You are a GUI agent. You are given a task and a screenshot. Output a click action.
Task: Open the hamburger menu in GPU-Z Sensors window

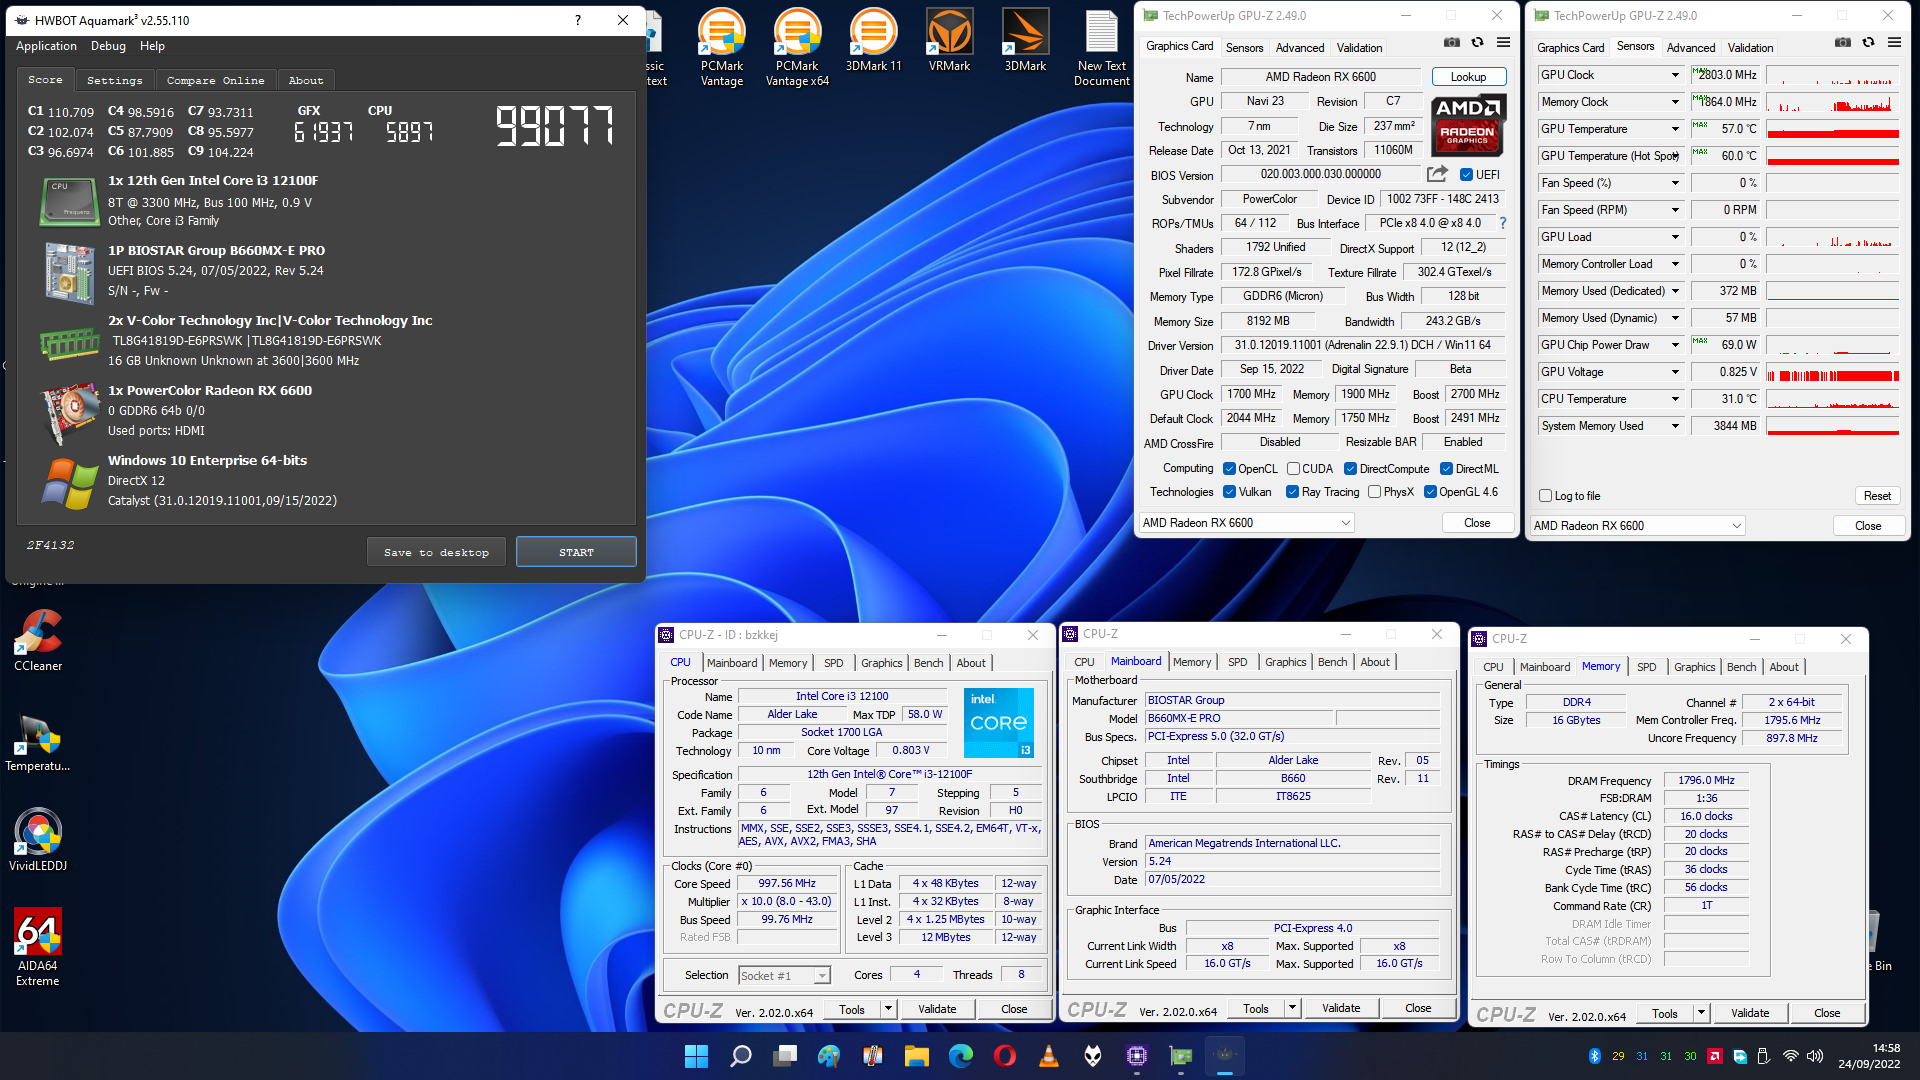(1894, 43)
